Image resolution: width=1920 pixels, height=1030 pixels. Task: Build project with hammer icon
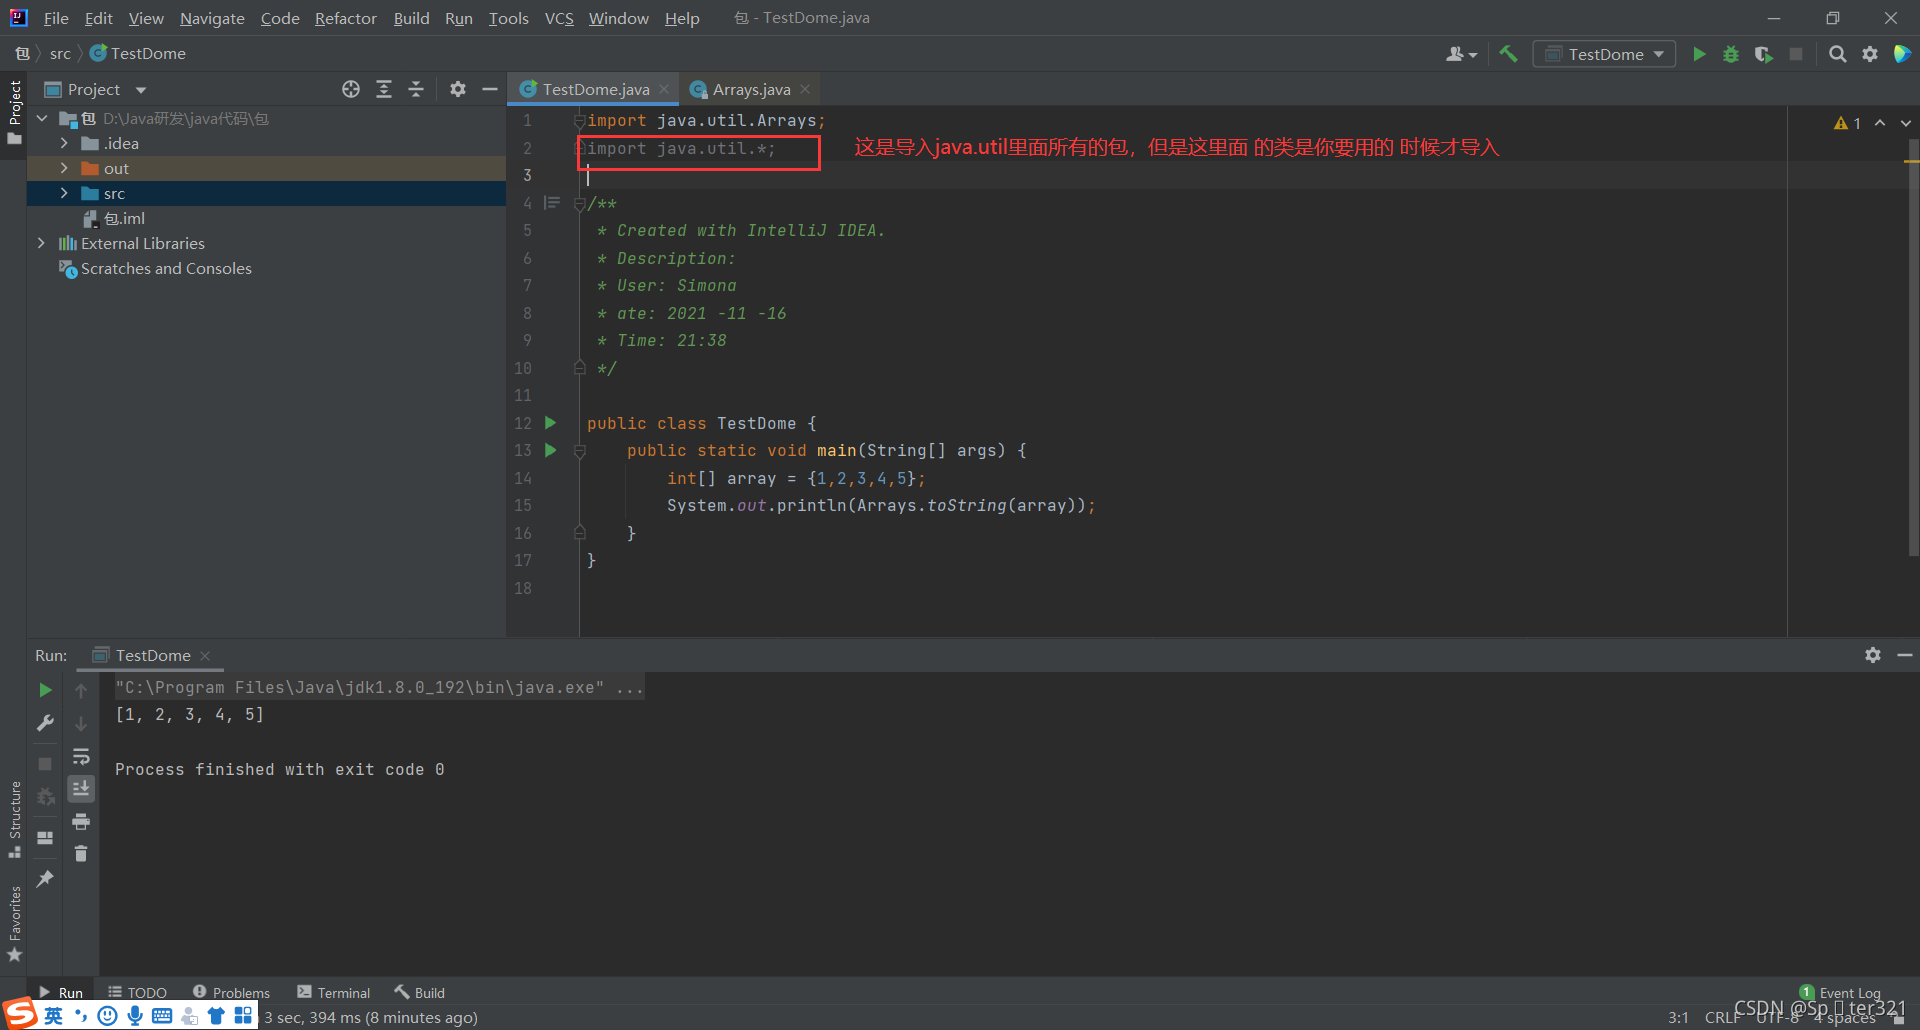1508,54
